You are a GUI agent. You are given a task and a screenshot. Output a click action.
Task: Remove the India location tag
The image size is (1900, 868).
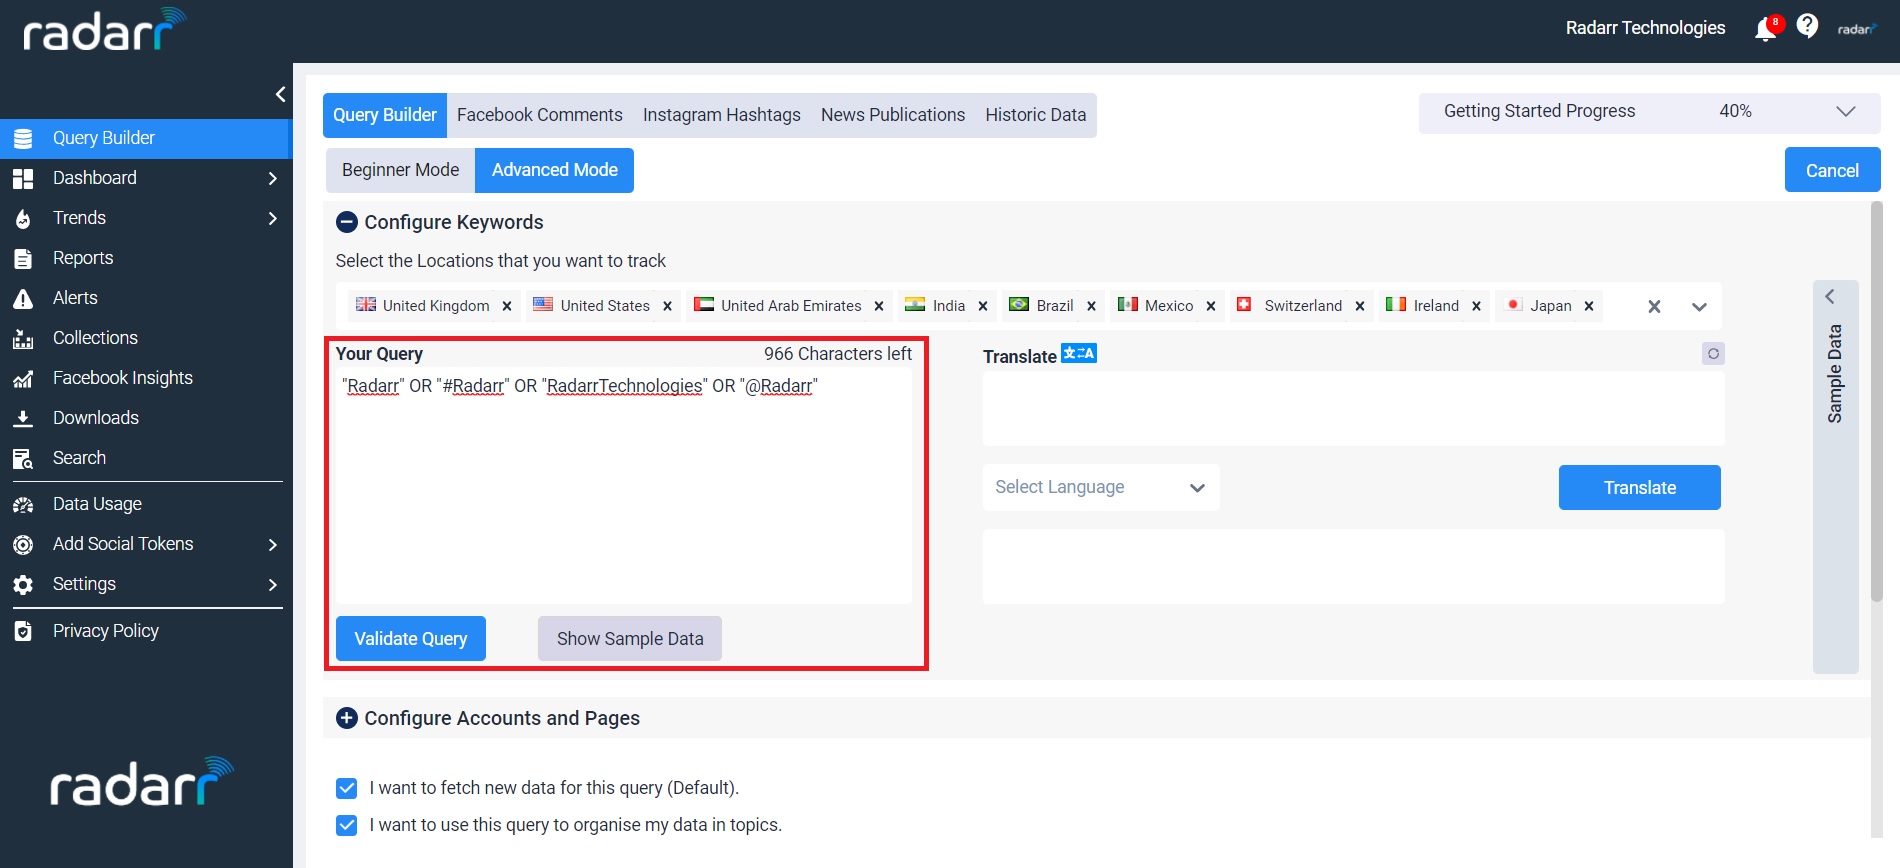(x=983, y=306)
